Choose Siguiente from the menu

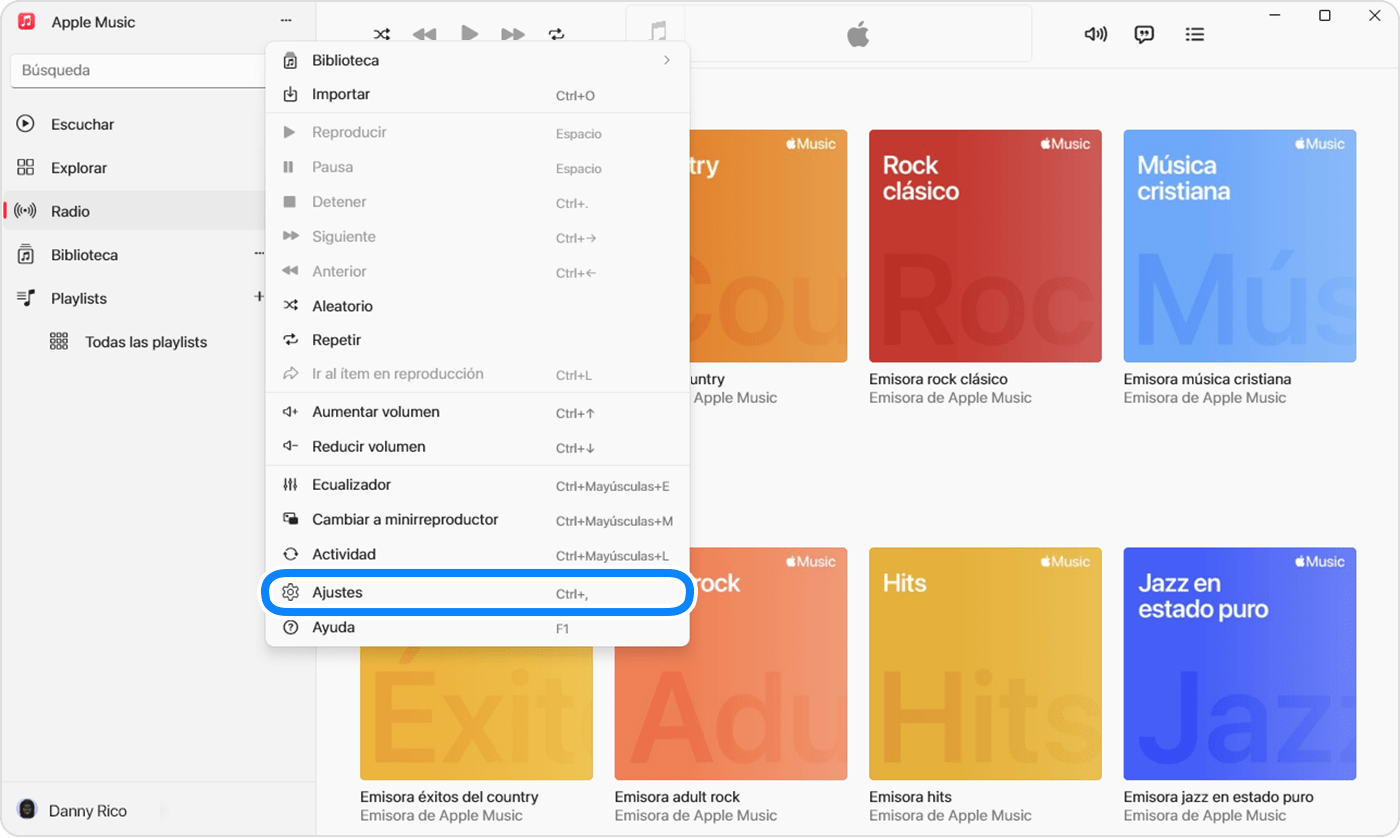click(x=477, y=237)
